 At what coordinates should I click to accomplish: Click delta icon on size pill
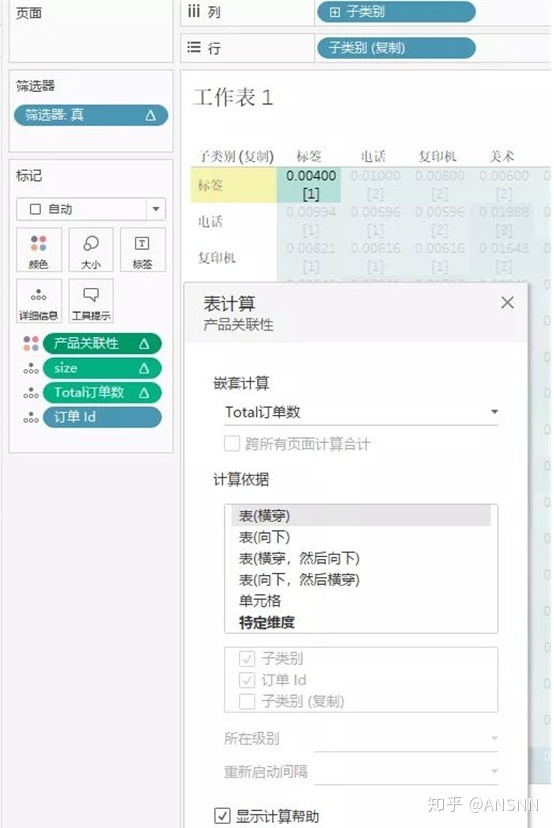(x=144, y=369)
